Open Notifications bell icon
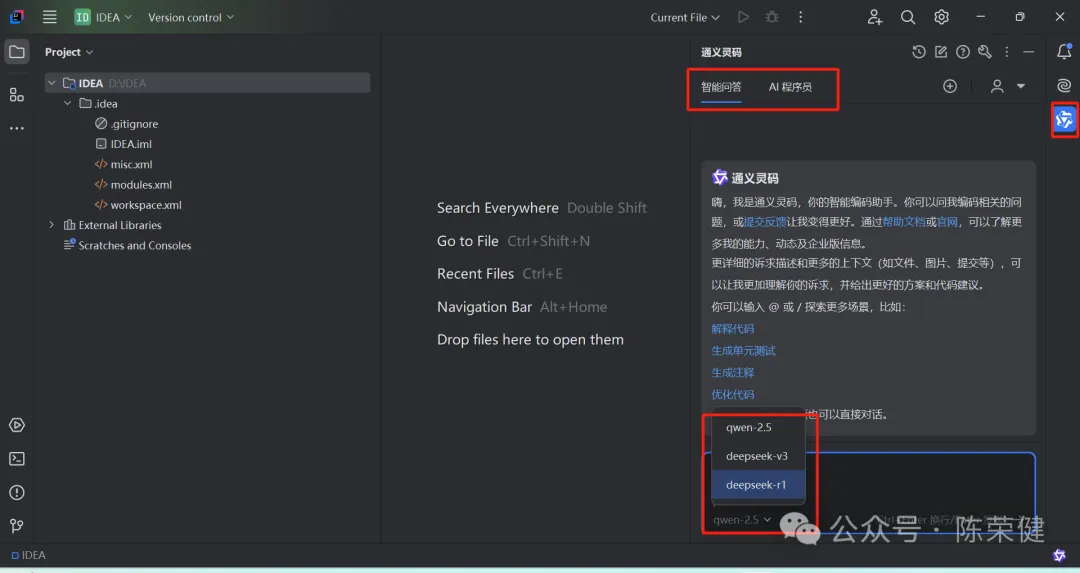Viewport: 1080px width, 573px height. [1064, 51]
